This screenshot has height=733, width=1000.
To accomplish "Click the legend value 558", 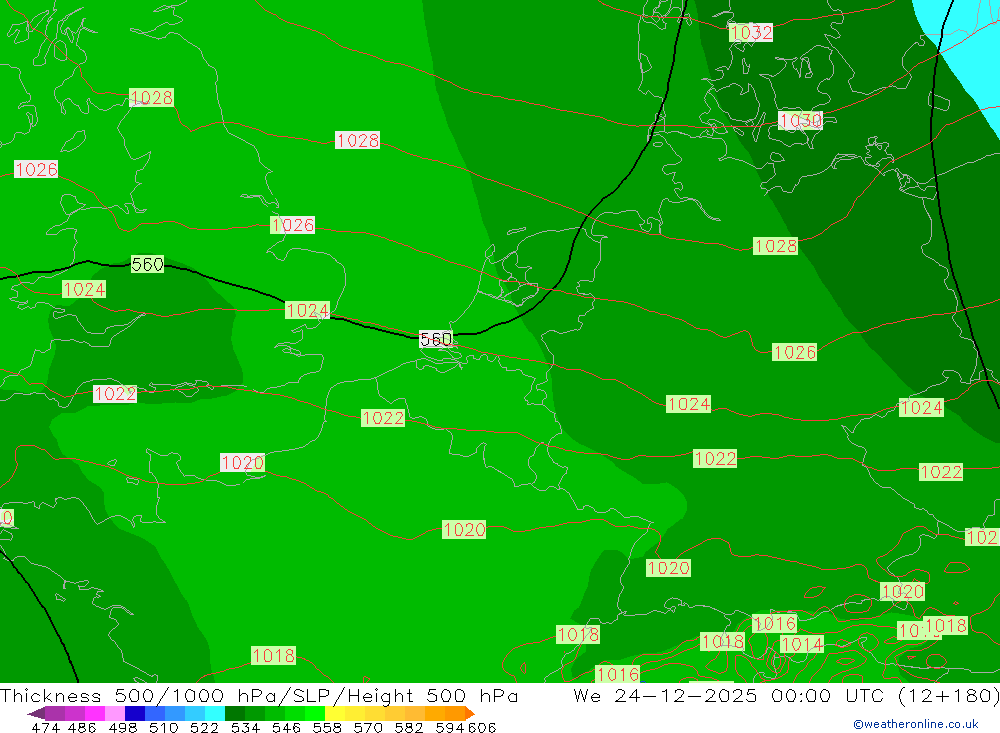I will point(327,727).
